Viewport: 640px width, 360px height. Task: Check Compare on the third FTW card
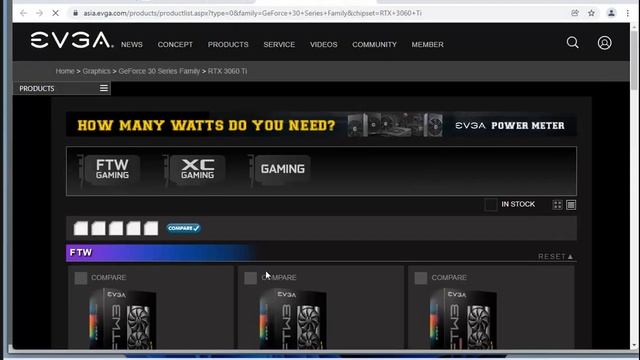(x=421, y=278)
